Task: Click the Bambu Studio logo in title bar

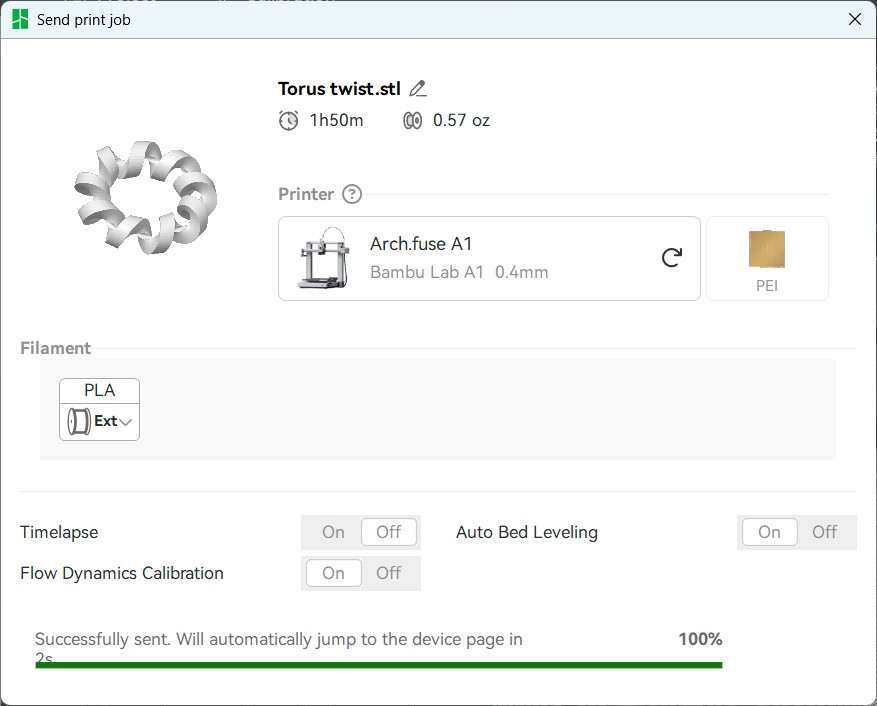Action: point(20,20)
